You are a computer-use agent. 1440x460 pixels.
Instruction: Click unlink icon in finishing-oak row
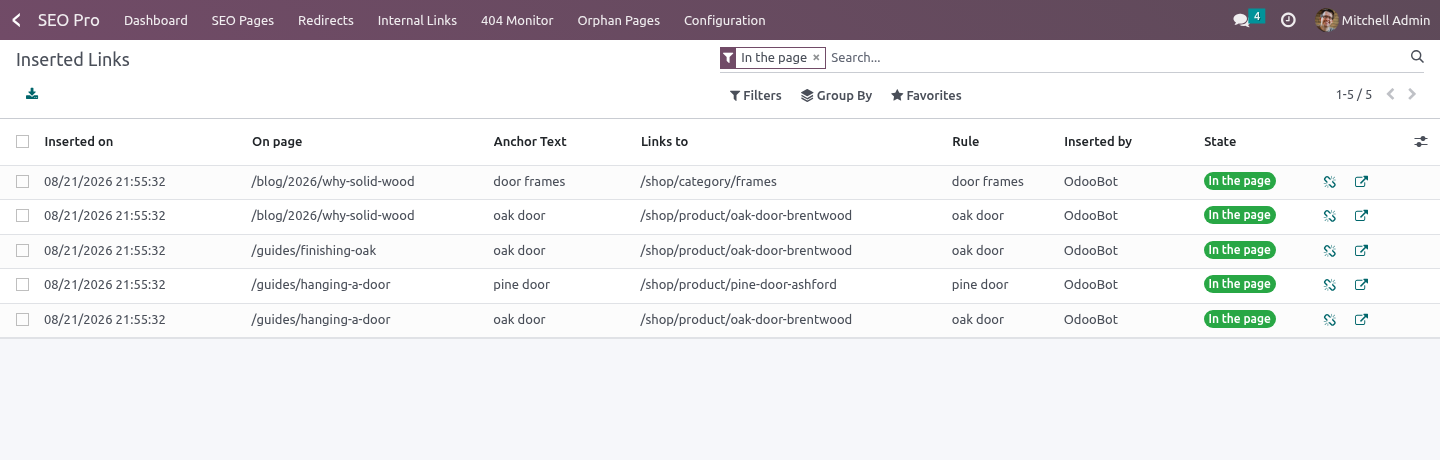(x=1330, y=251)
